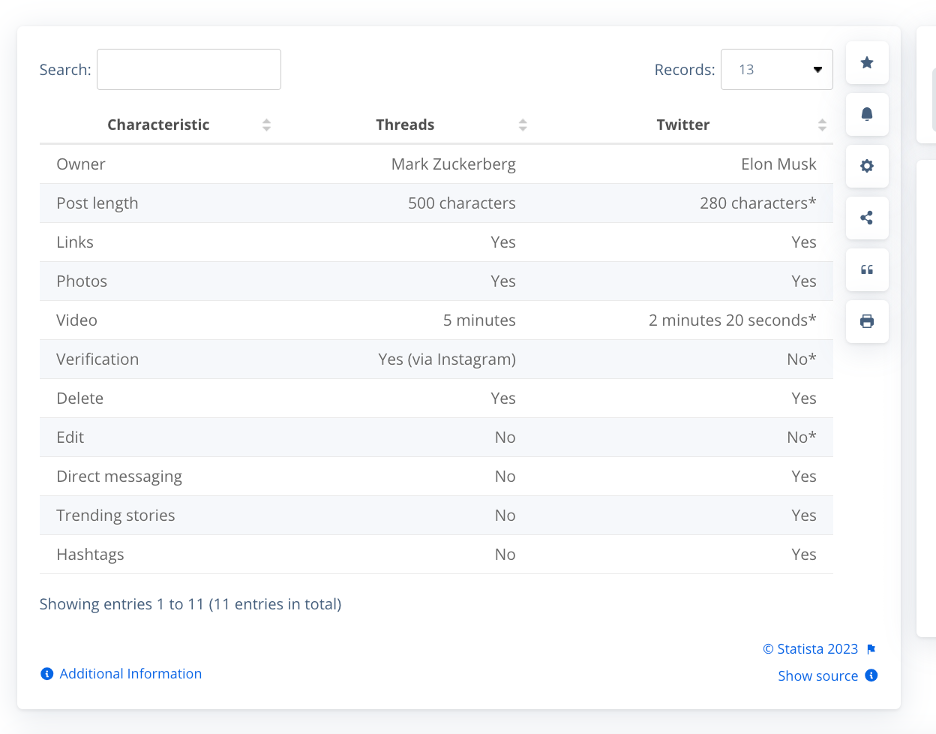Select the Elon Musk cell

tap(778, 164)
